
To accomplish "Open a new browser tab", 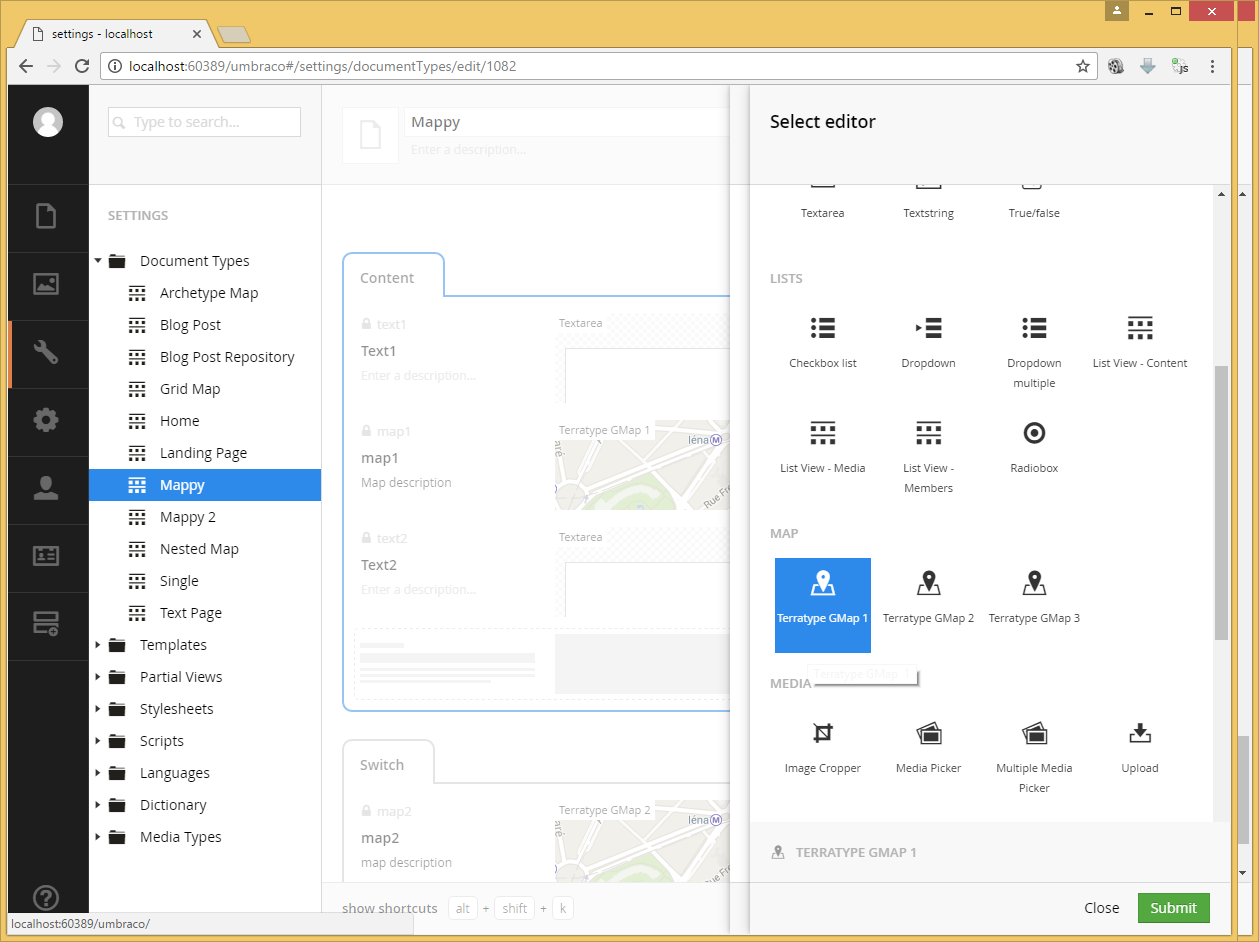I will 233,35.
